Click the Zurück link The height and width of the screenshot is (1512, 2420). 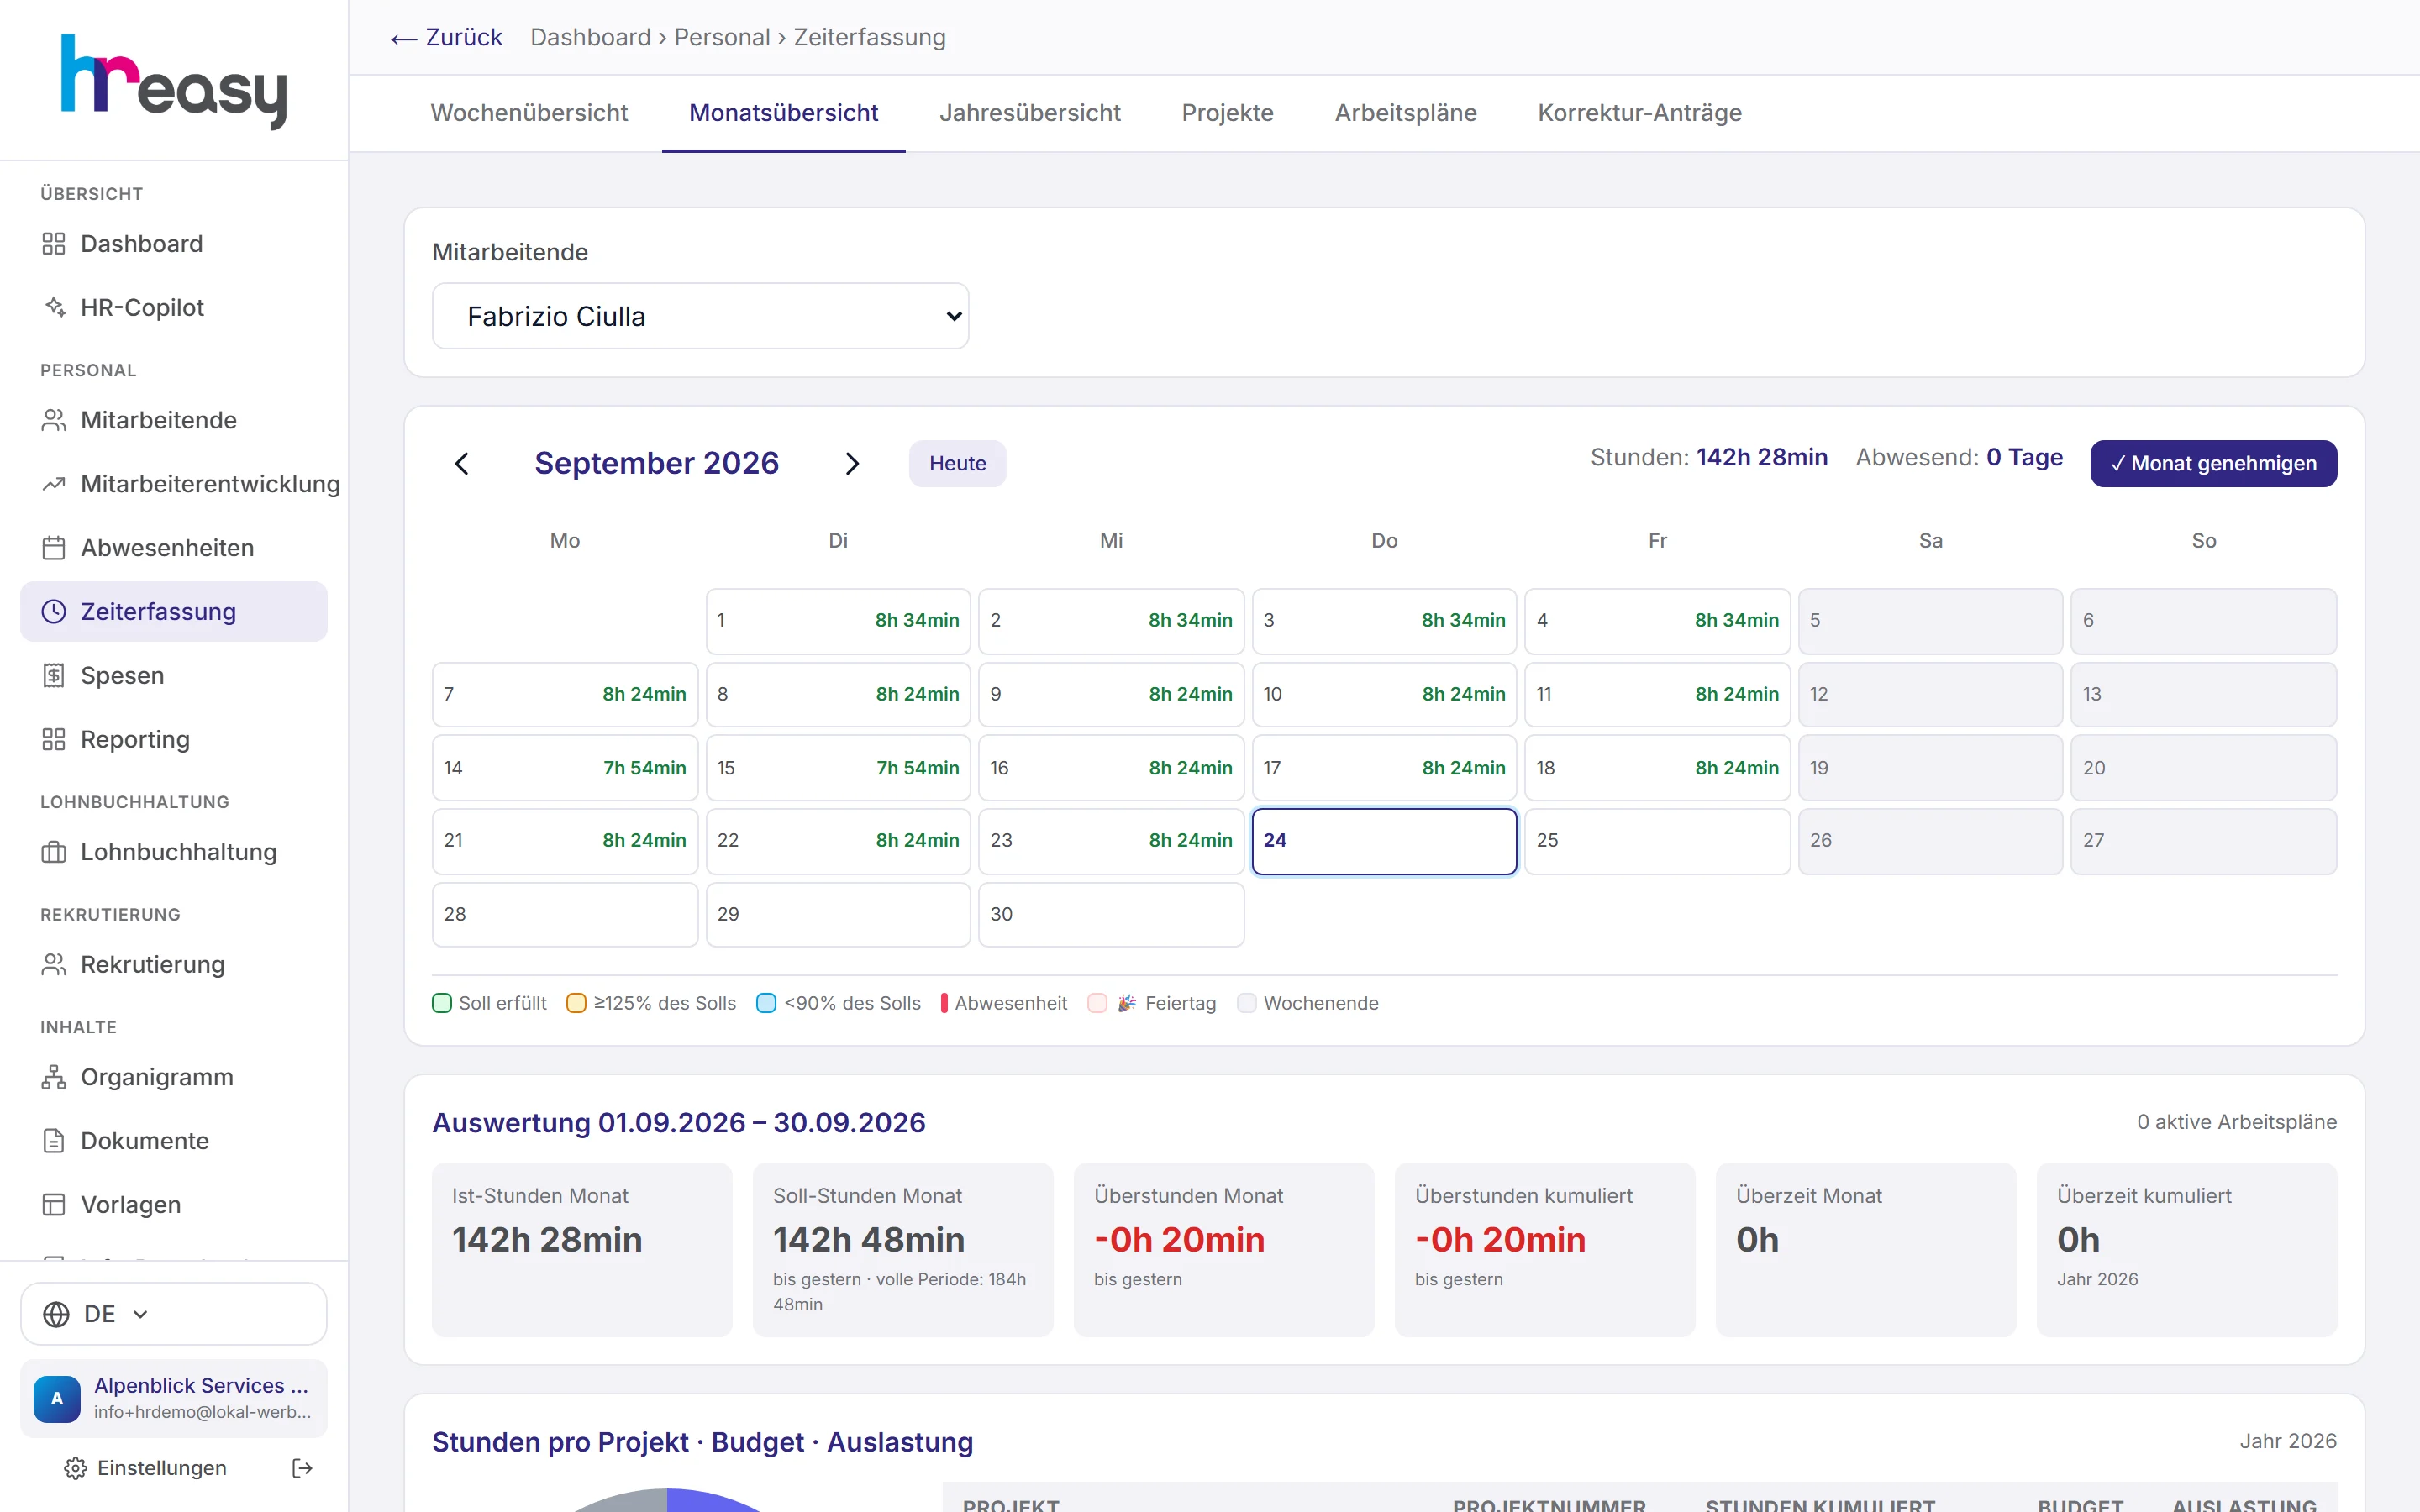[x=446, y=38]
